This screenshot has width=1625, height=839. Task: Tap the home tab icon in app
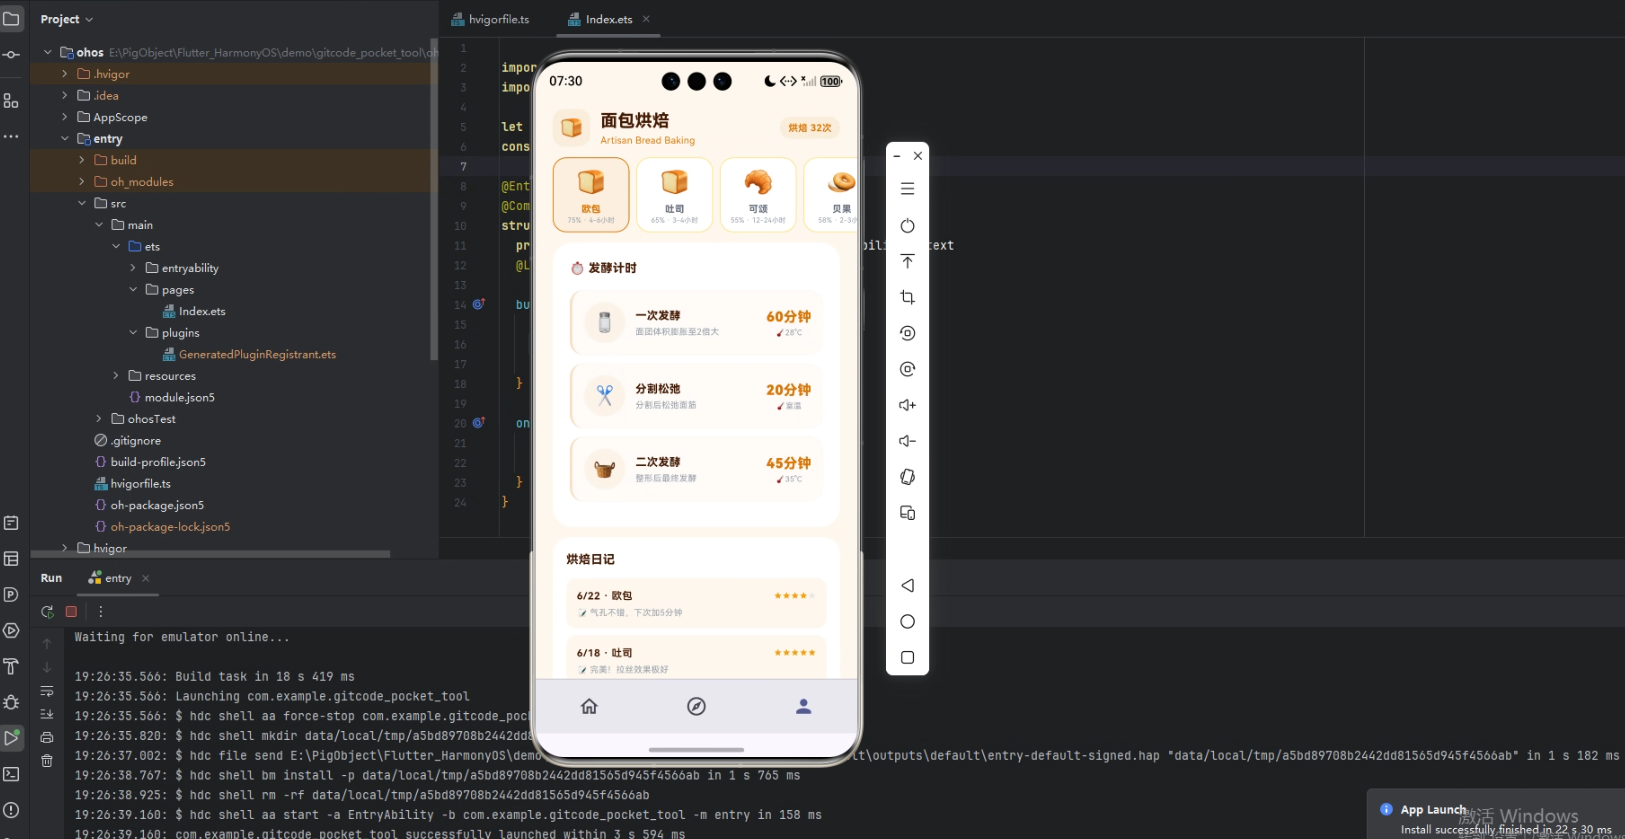[x=589, y=706]
